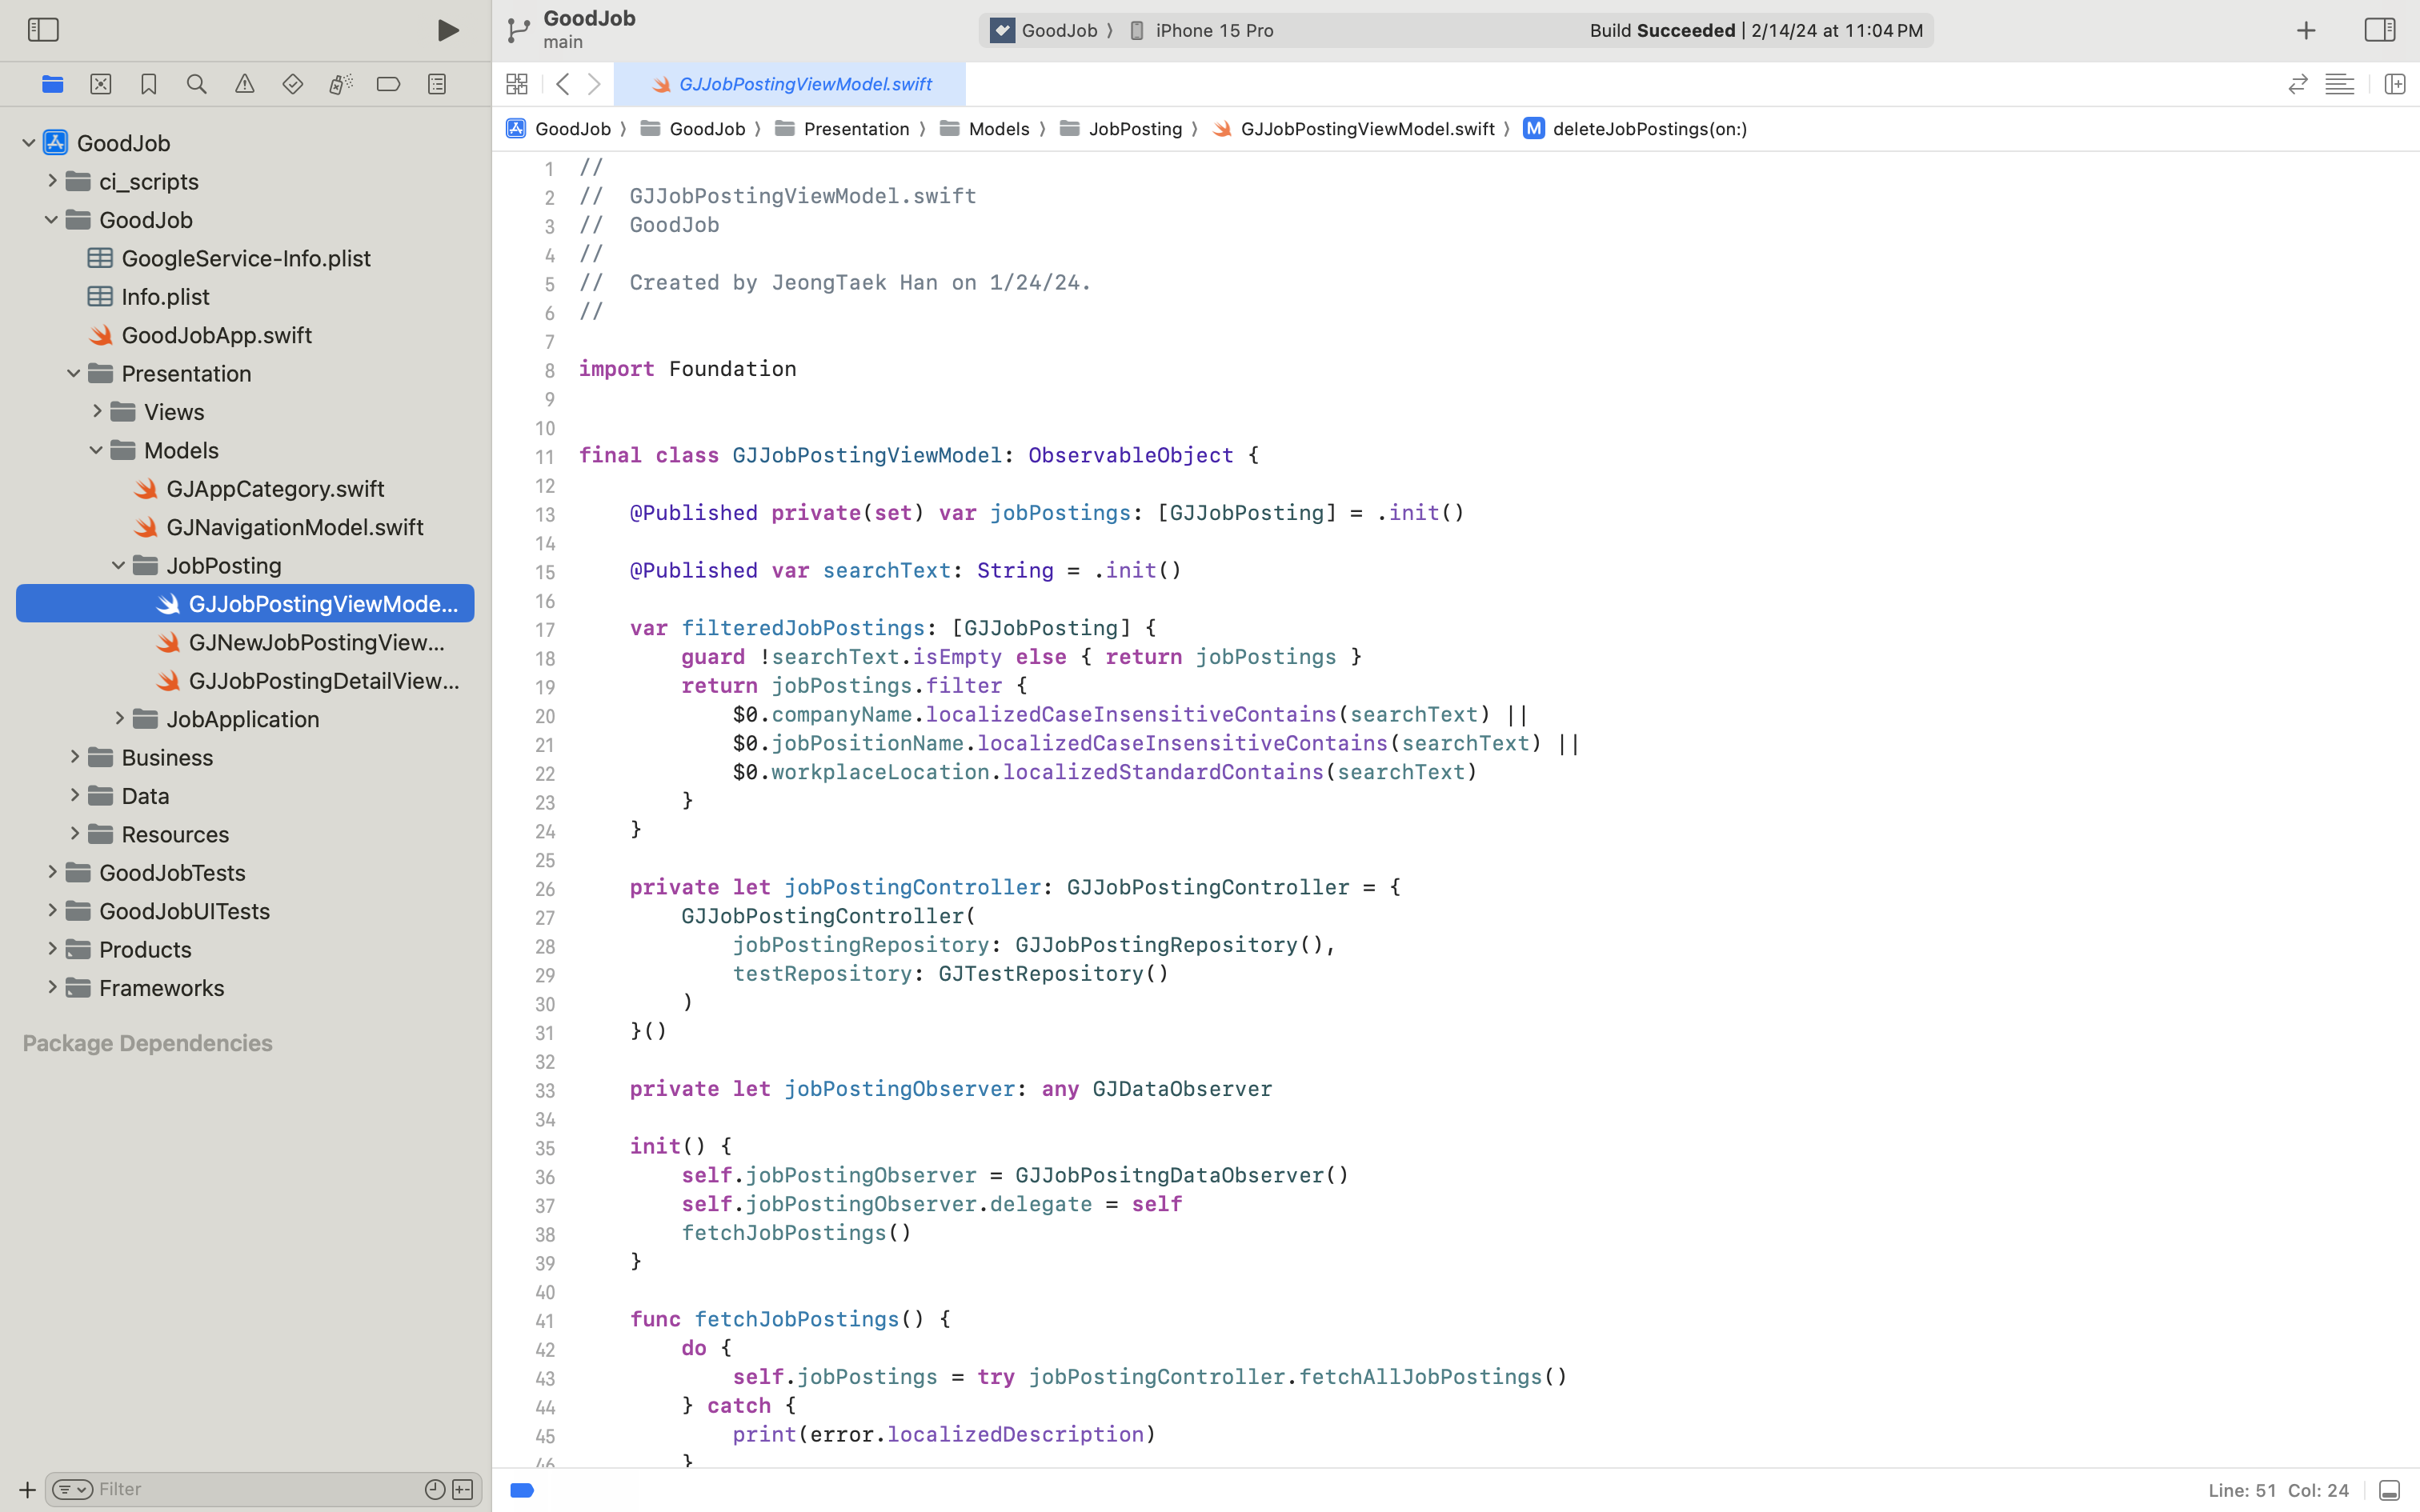Collapse the JobPosting folder

118,565
